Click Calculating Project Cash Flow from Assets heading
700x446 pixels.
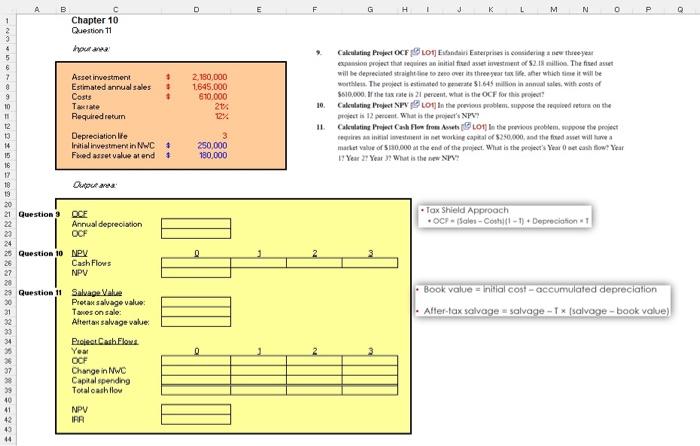coord(398,127)
